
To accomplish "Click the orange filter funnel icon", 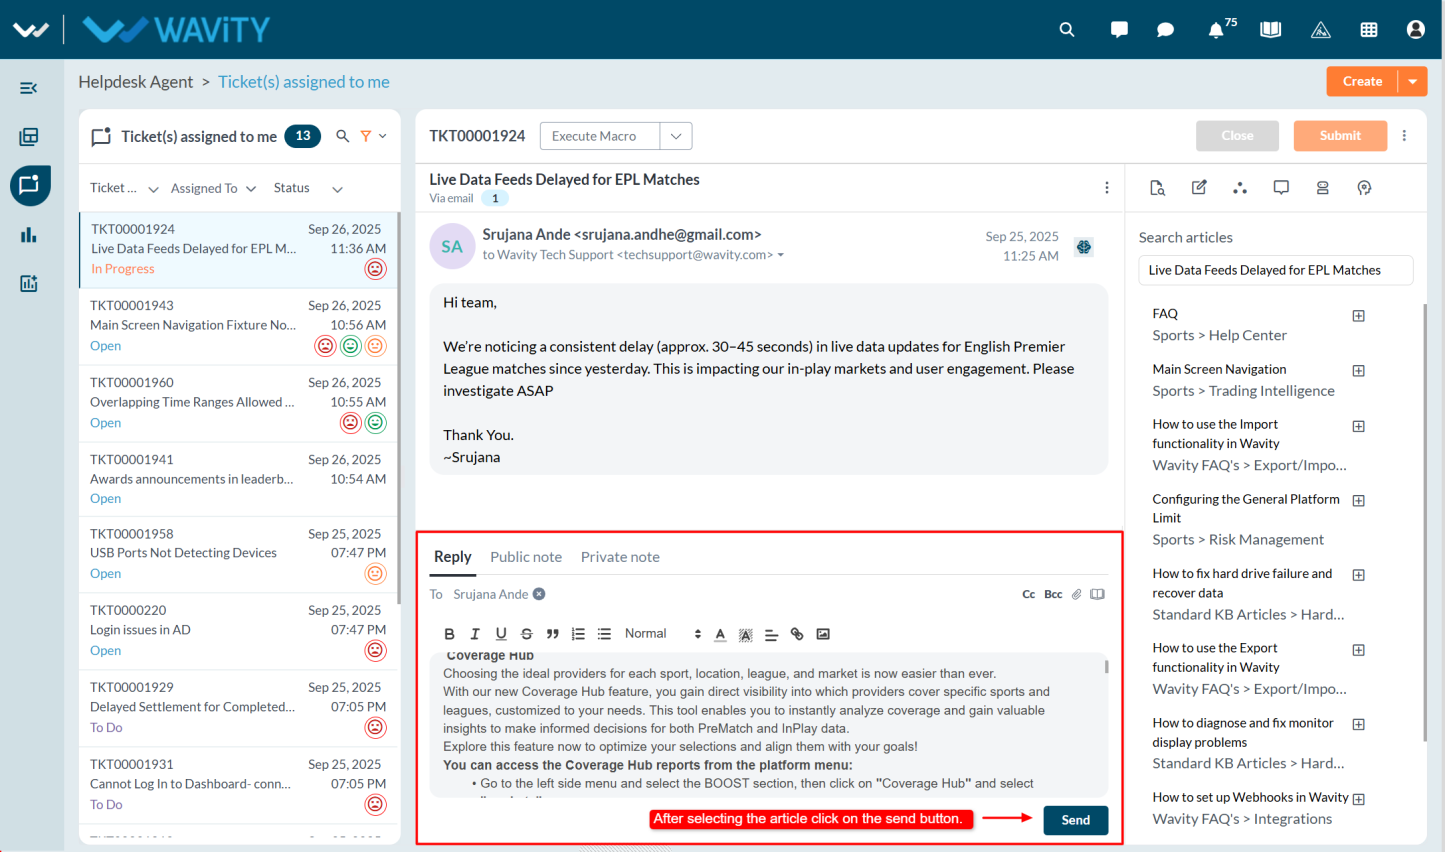I will 366,136.
